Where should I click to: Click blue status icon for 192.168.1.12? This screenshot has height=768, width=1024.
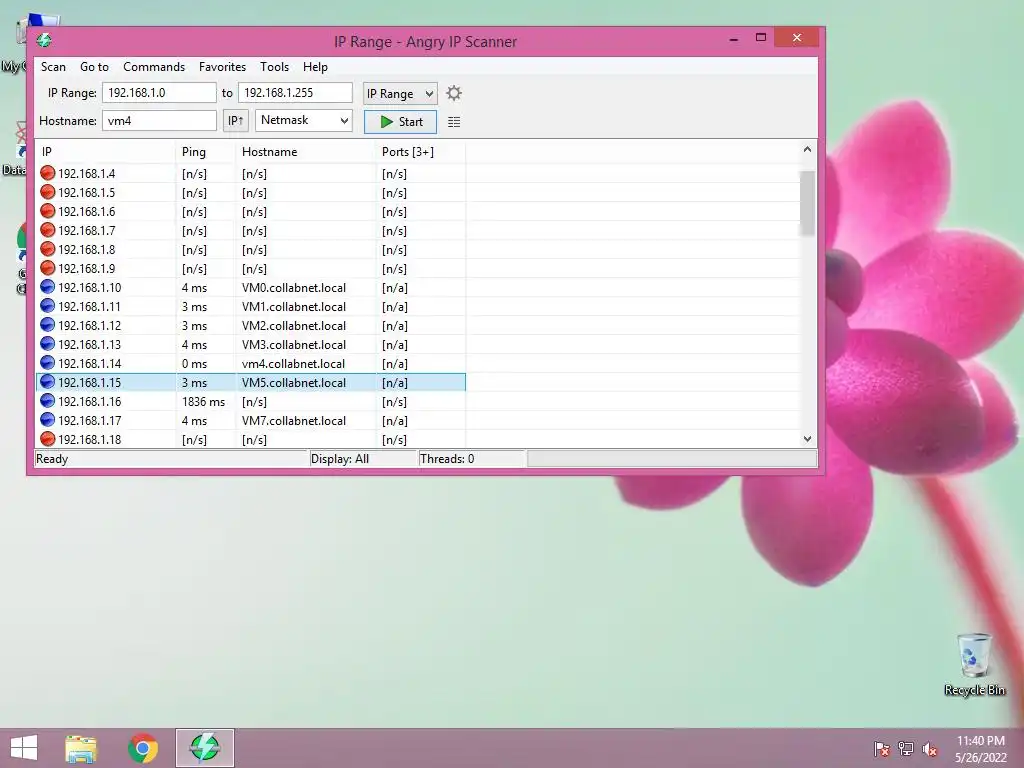[x=47, y=325]
